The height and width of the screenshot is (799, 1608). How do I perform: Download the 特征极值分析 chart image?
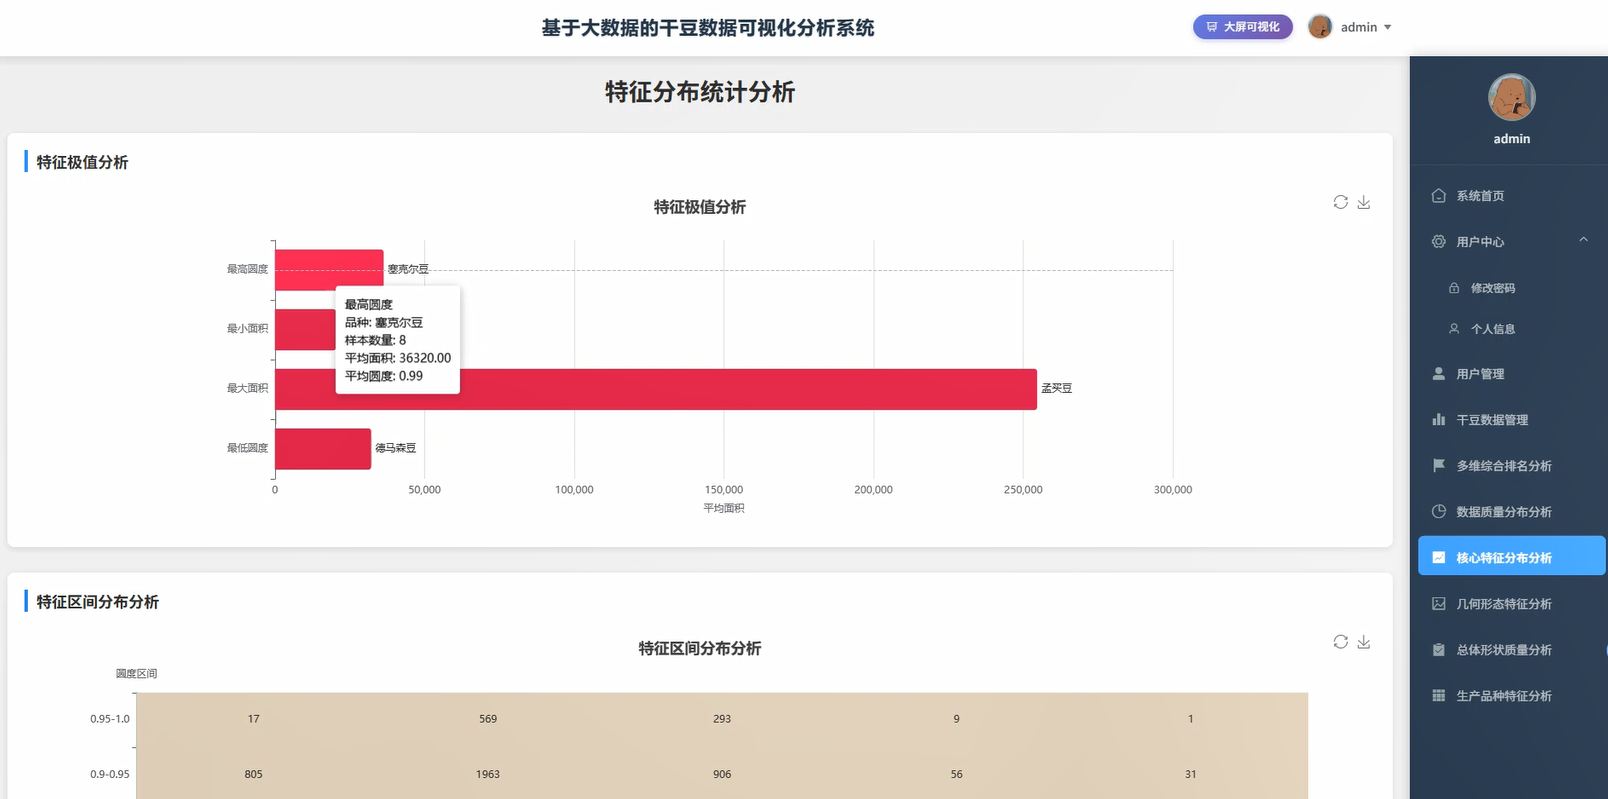click(x=1363, y=202)
